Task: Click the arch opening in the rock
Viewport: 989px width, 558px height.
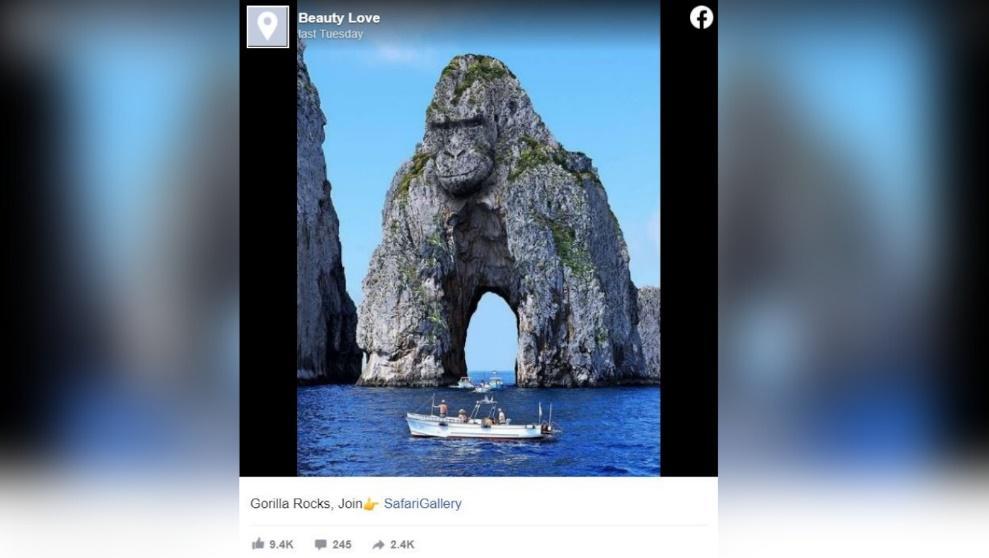Action: pos(491,334)
